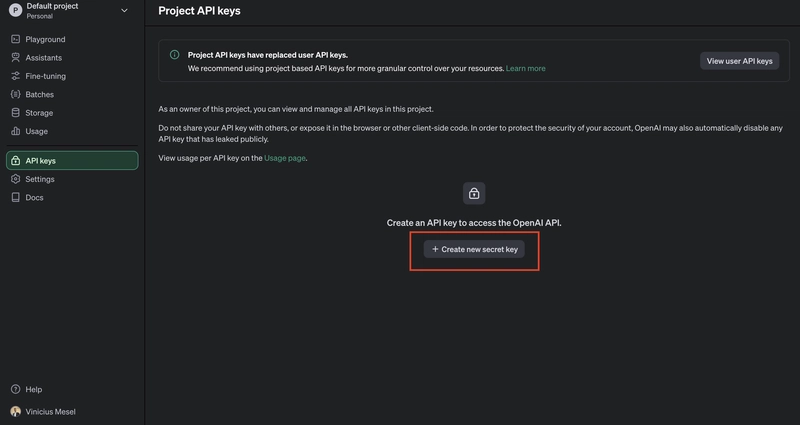This screenshot has width=800, height=425.
Task: Click the Project API keys page heading
Action: coord(199,11)
